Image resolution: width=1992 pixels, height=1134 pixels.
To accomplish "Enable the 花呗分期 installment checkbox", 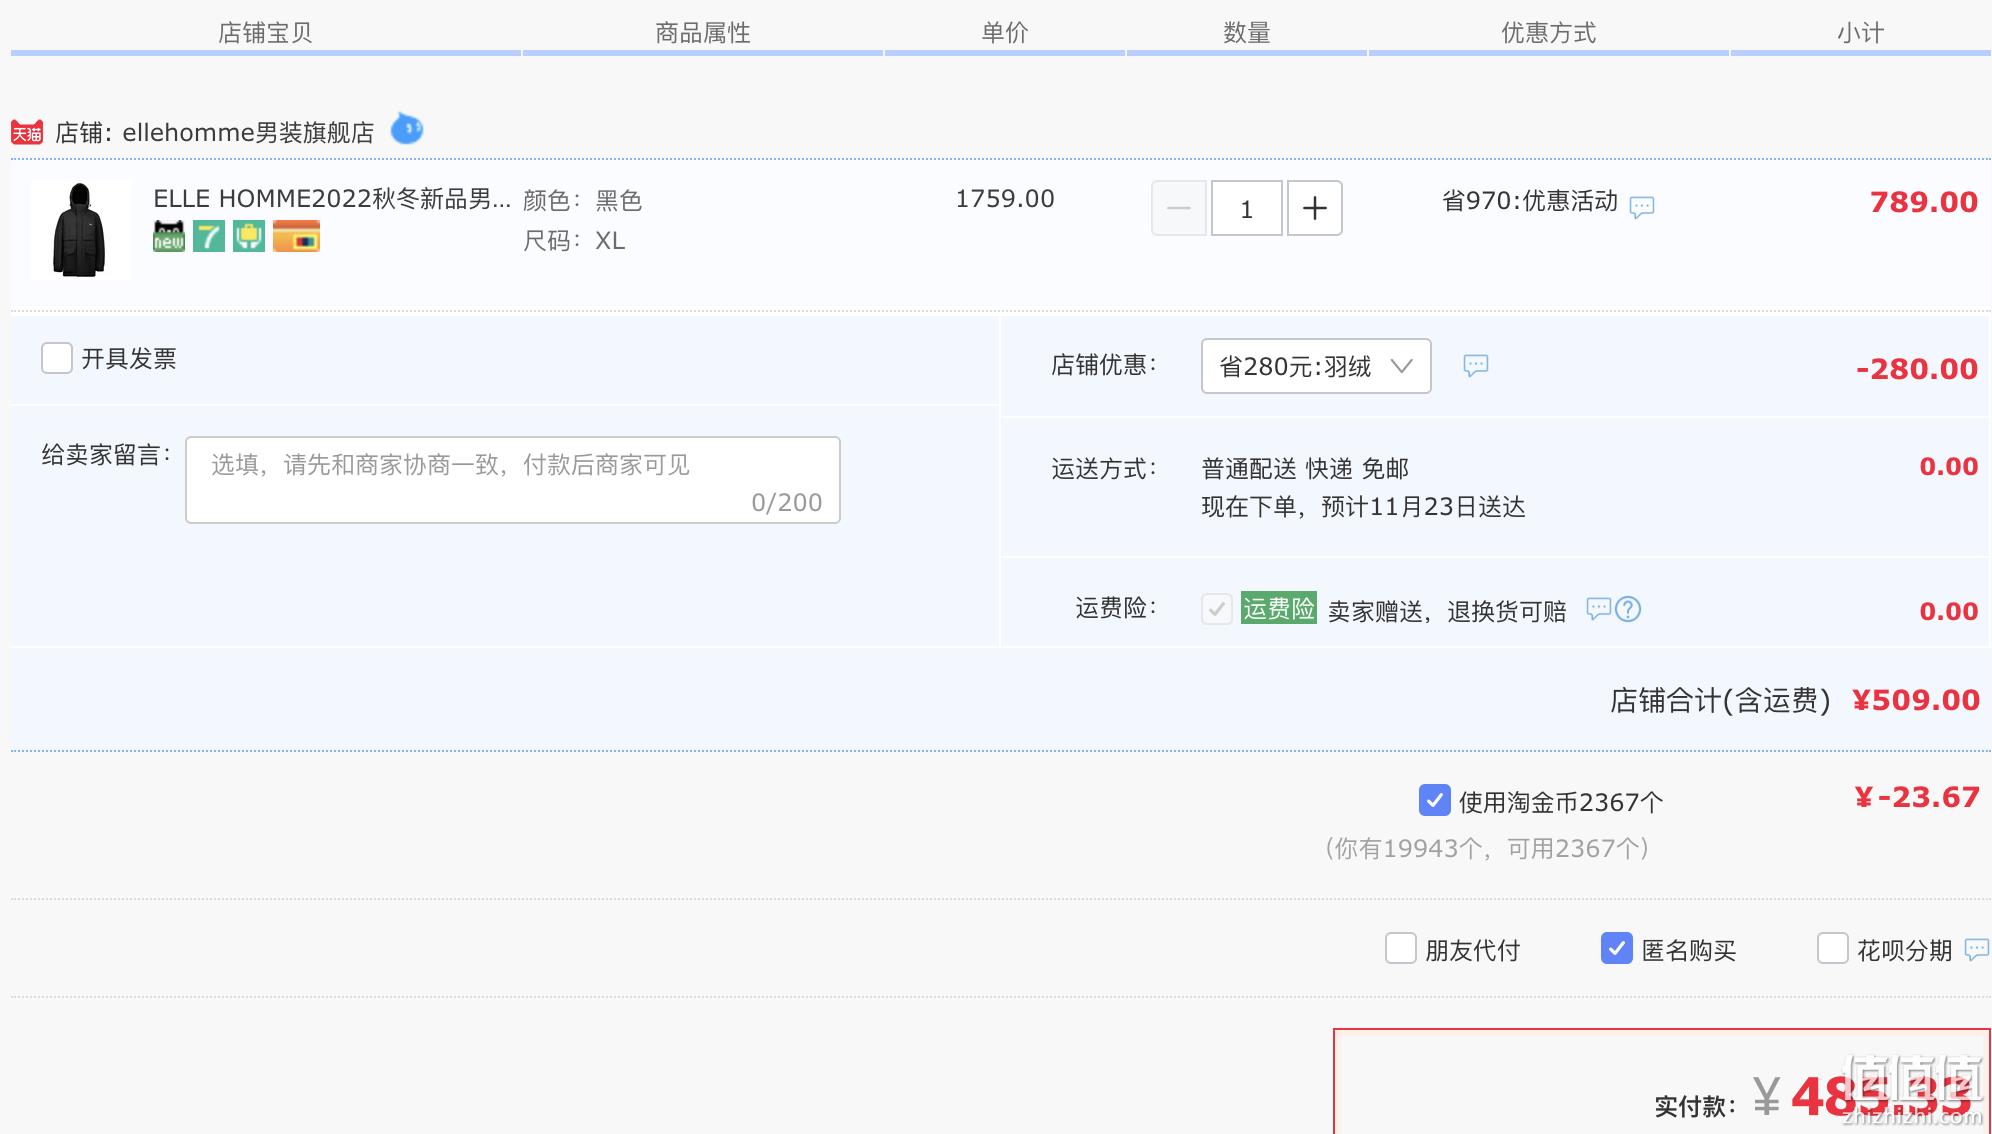I will [x=1832, y=948].
